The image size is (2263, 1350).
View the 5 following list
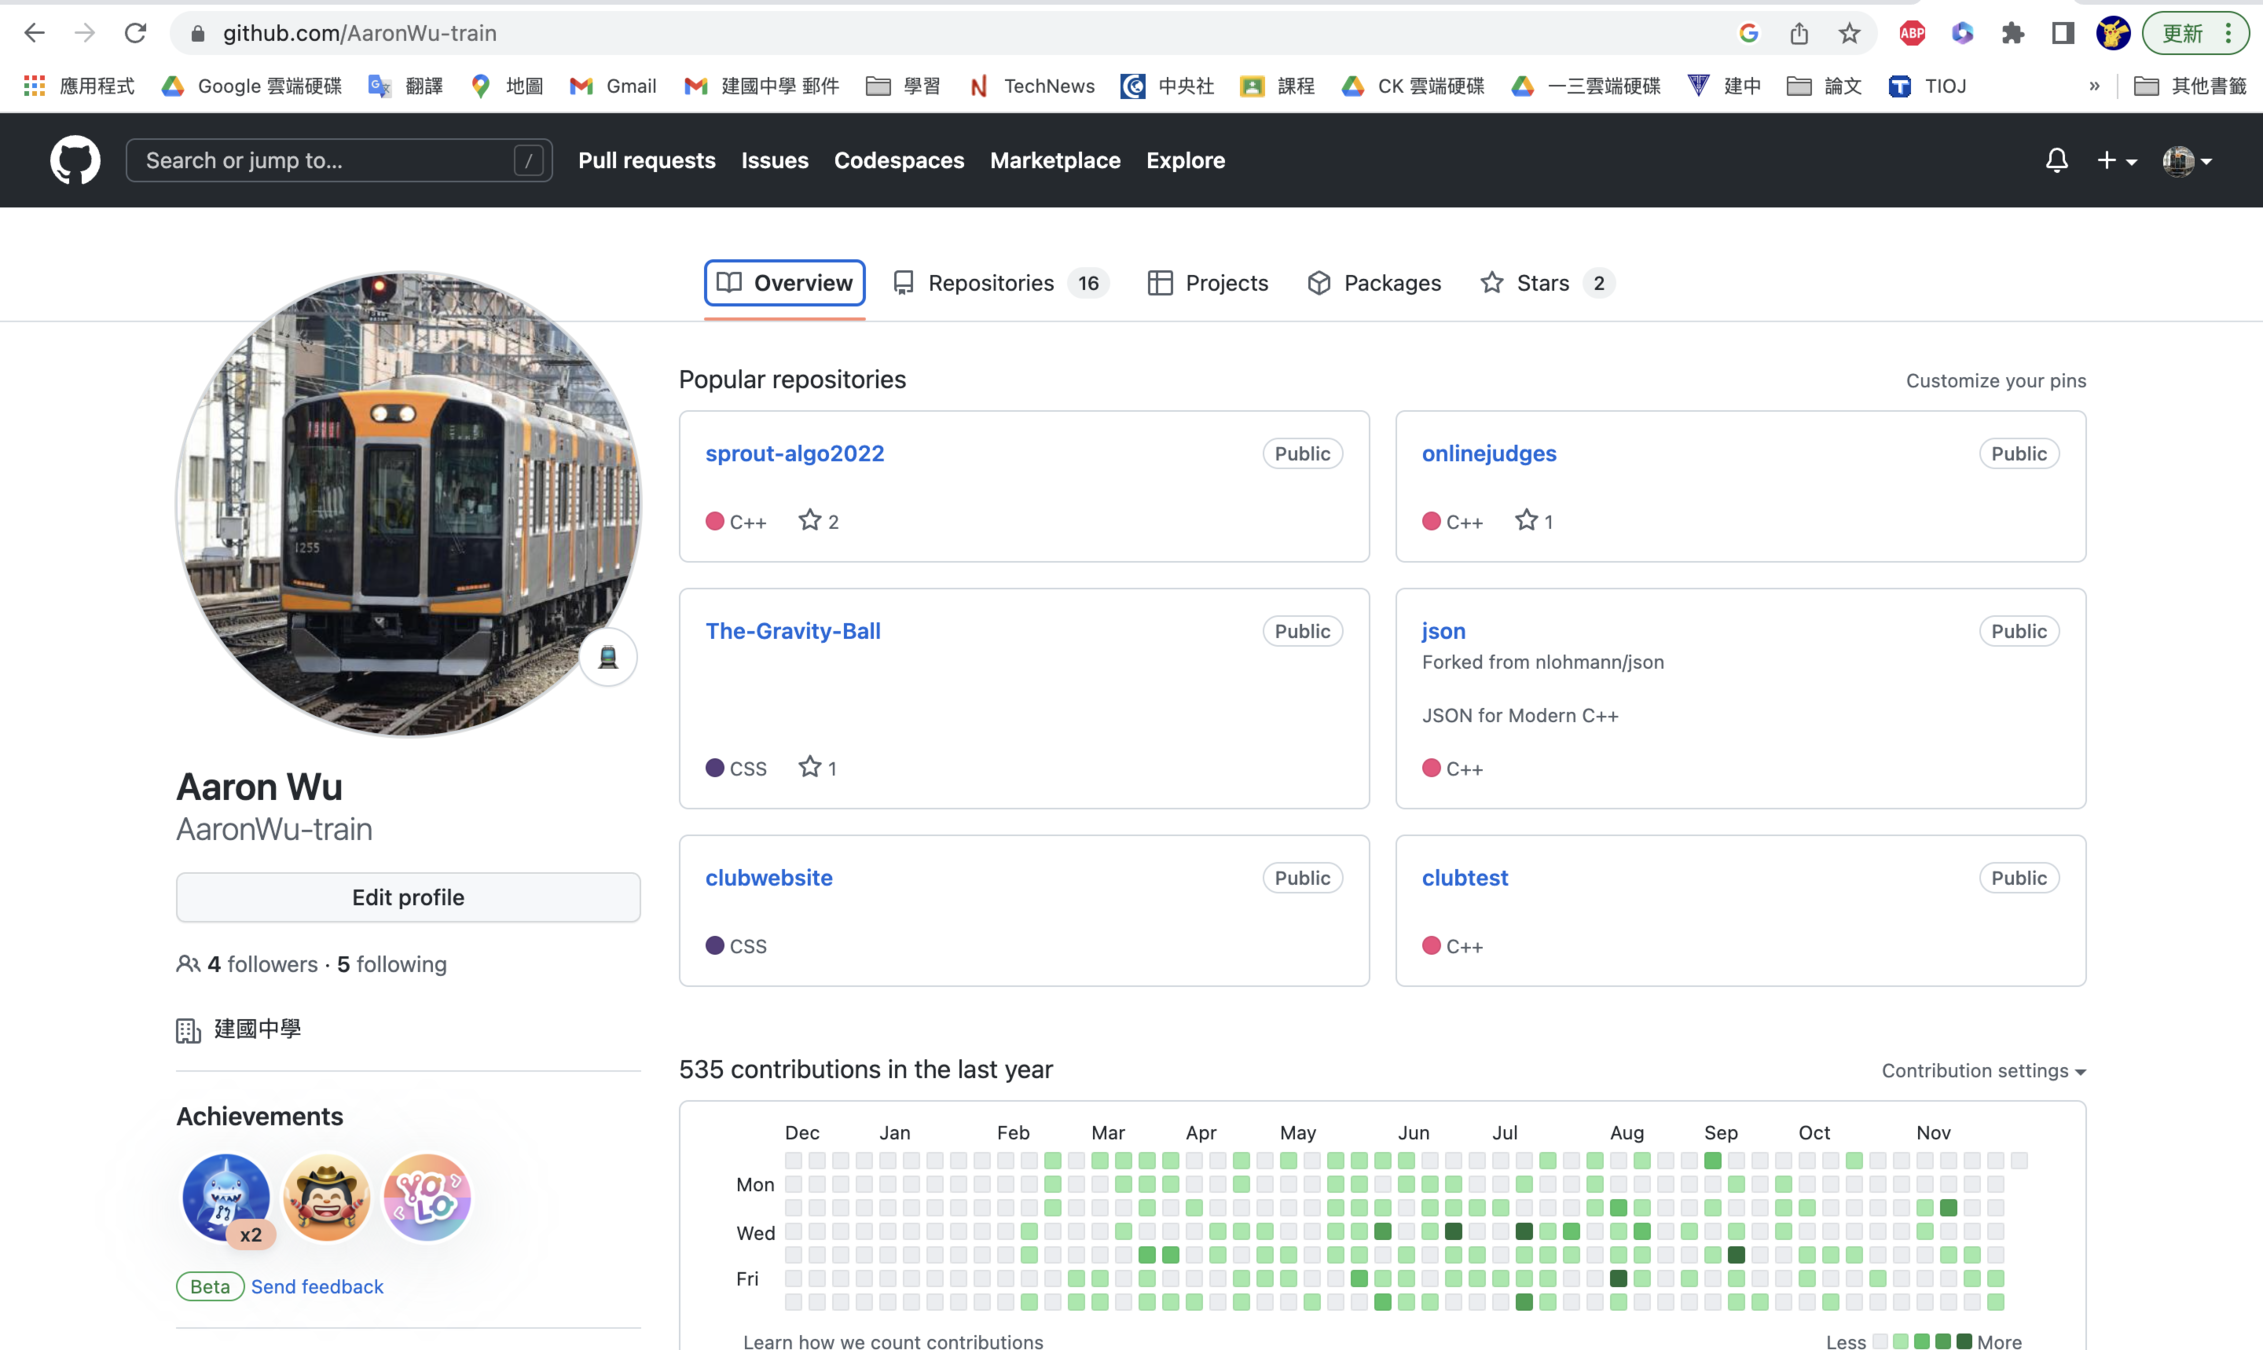point(392,964)
